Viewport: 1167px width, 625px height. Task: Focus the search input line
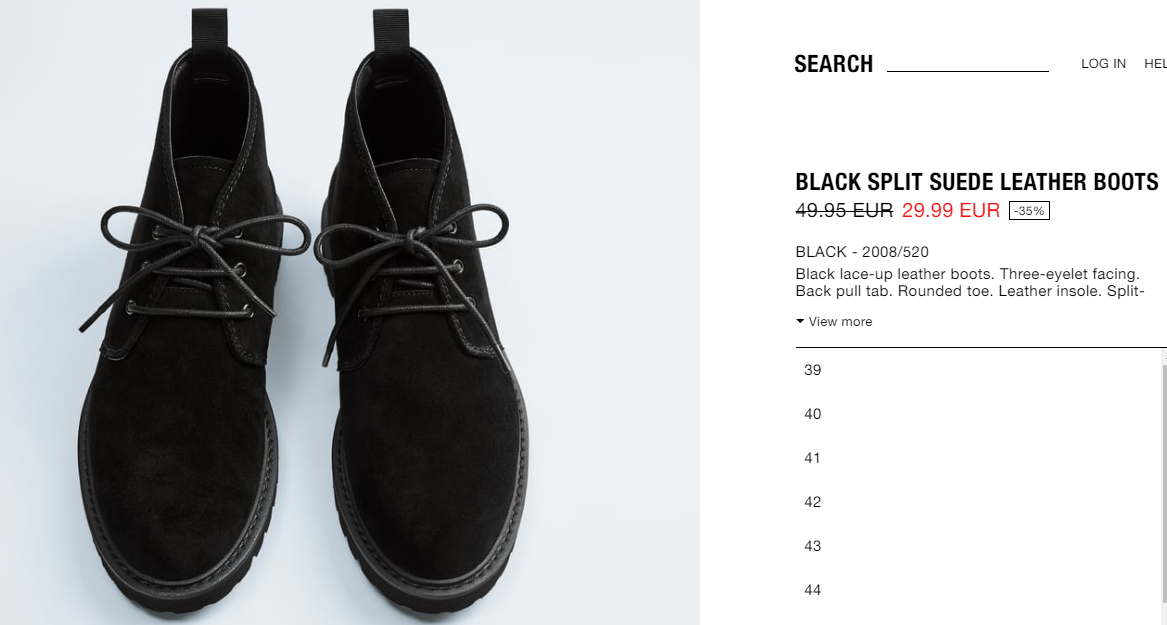coord(968,63)
